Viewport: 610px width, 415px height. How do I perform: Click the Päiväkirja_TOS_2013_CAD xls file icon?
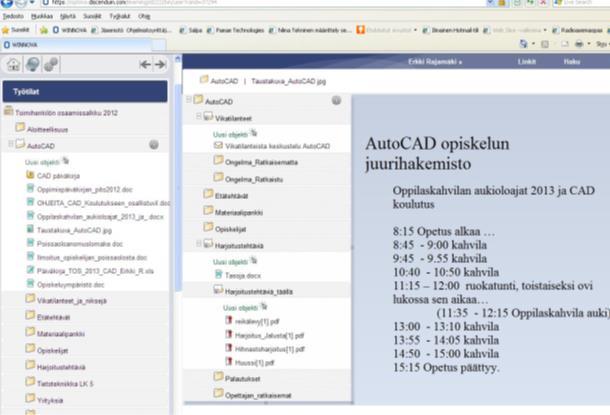coord(30,270)
